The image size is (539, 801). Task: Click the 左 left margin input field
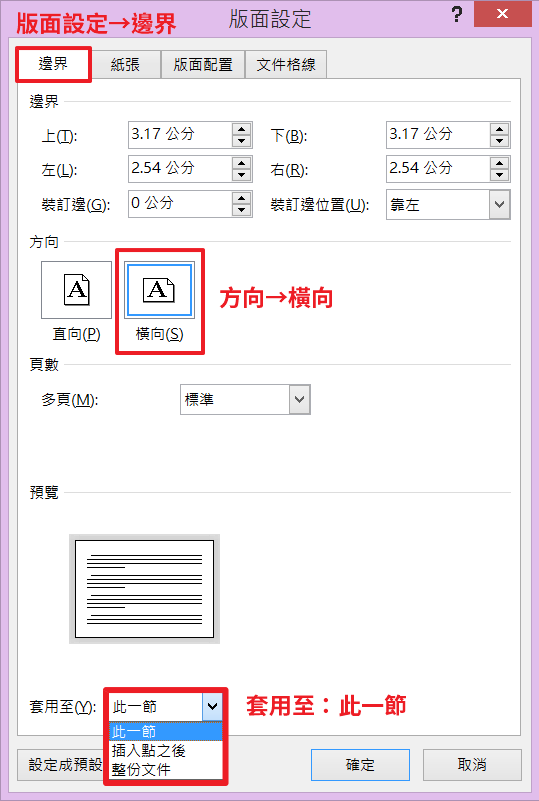point(180,169)
